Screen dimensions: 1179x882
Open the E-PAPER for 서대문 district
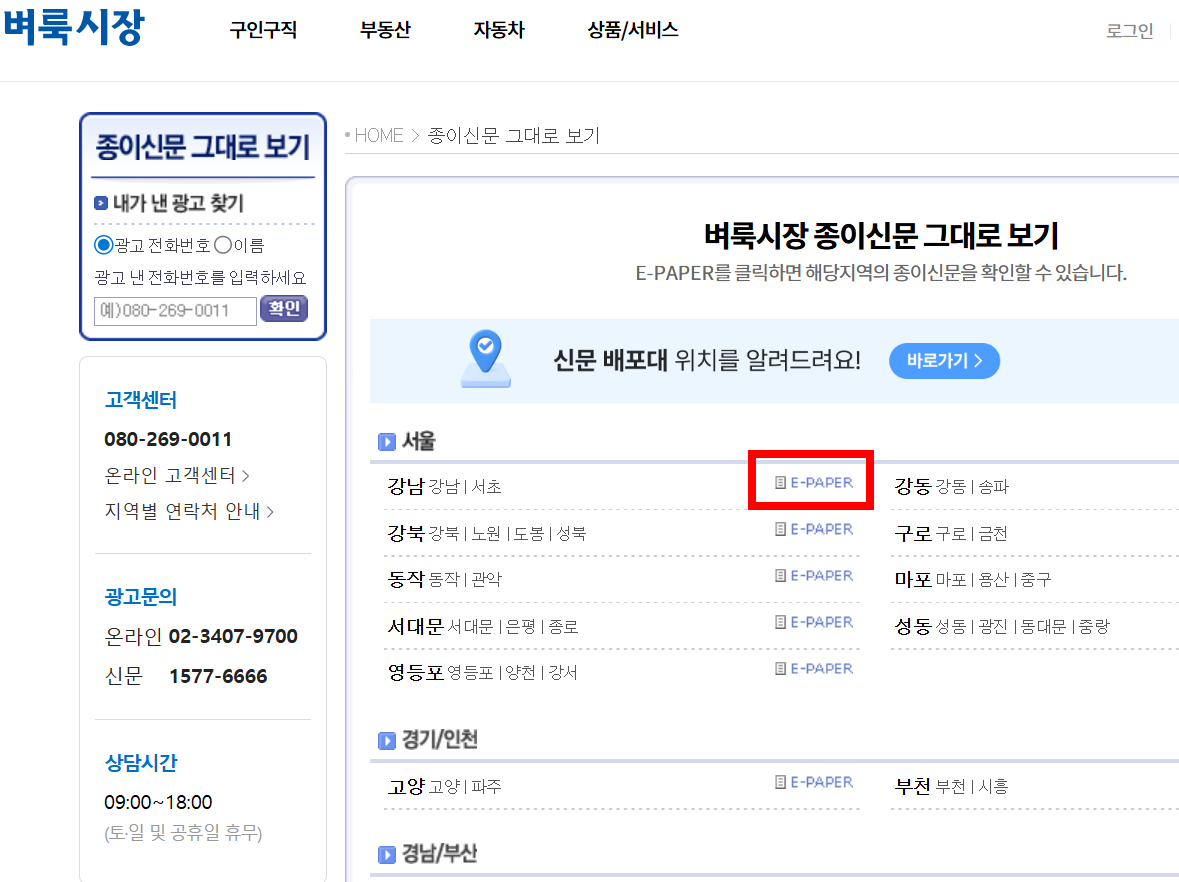click(x=816, y=621)
